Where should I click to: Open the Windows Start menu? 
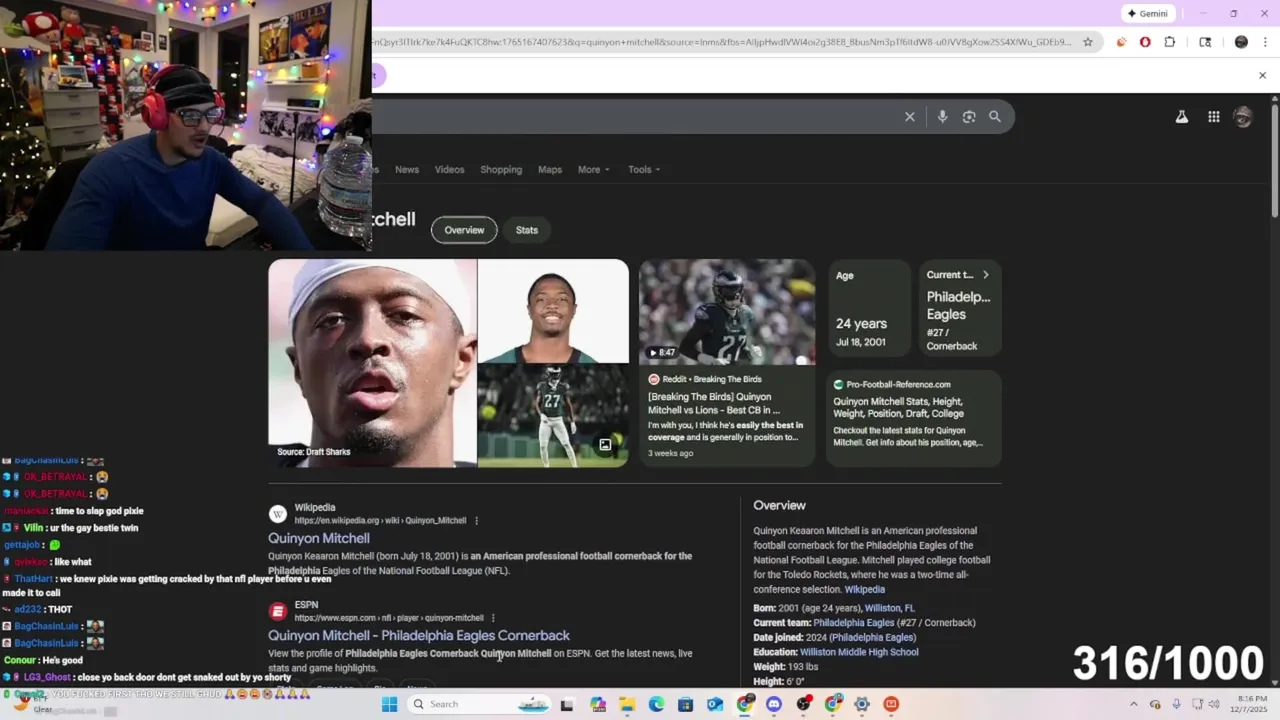tap(389, 704)
